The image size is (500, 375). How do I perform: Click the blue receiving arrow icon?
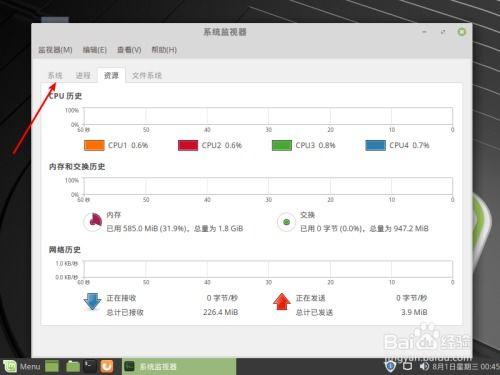tap(92, 302)
